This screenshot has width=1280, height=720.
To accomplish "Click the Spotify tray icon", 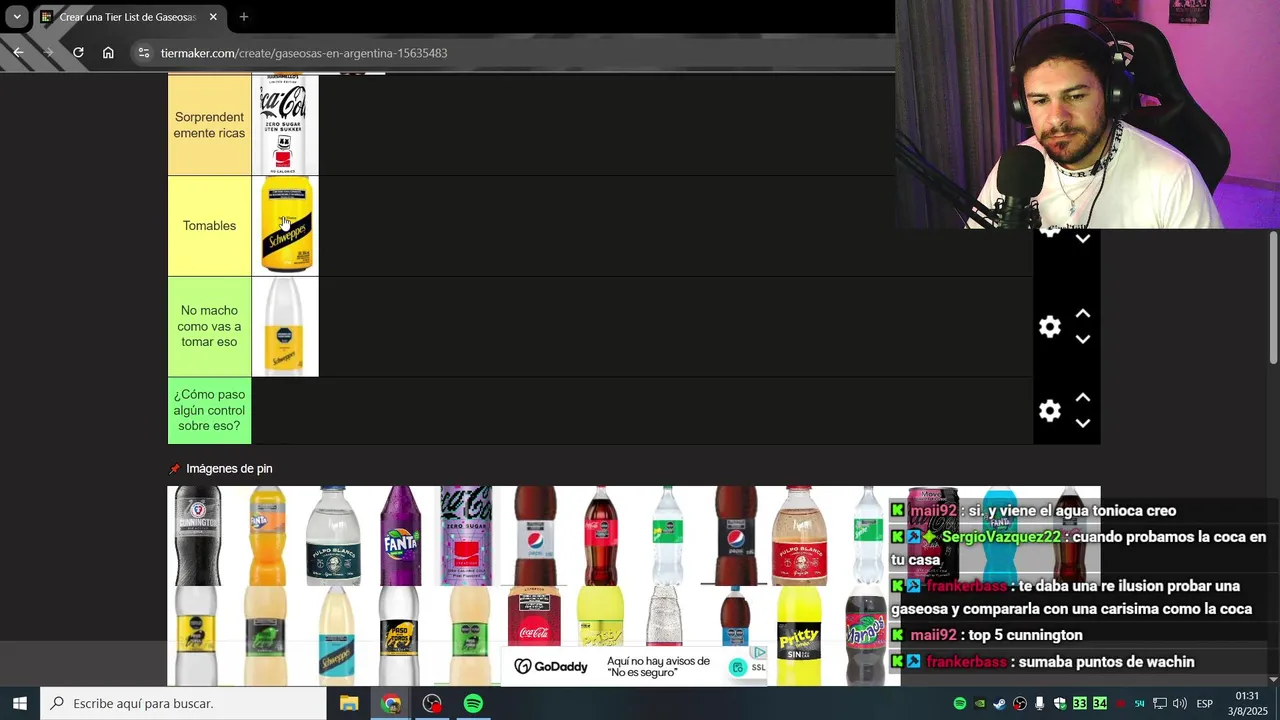I will click(960, 704).
